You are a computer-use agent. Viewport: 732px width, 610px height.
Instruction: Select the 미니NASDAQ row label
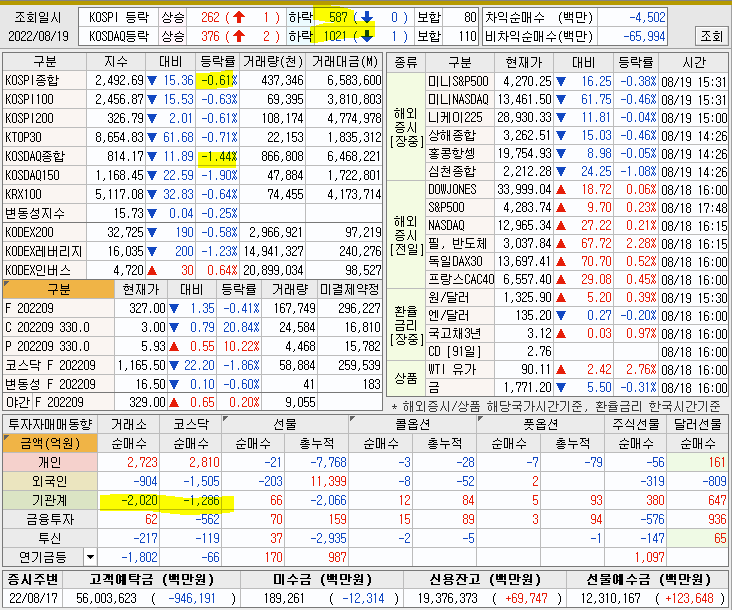[458, 99]
